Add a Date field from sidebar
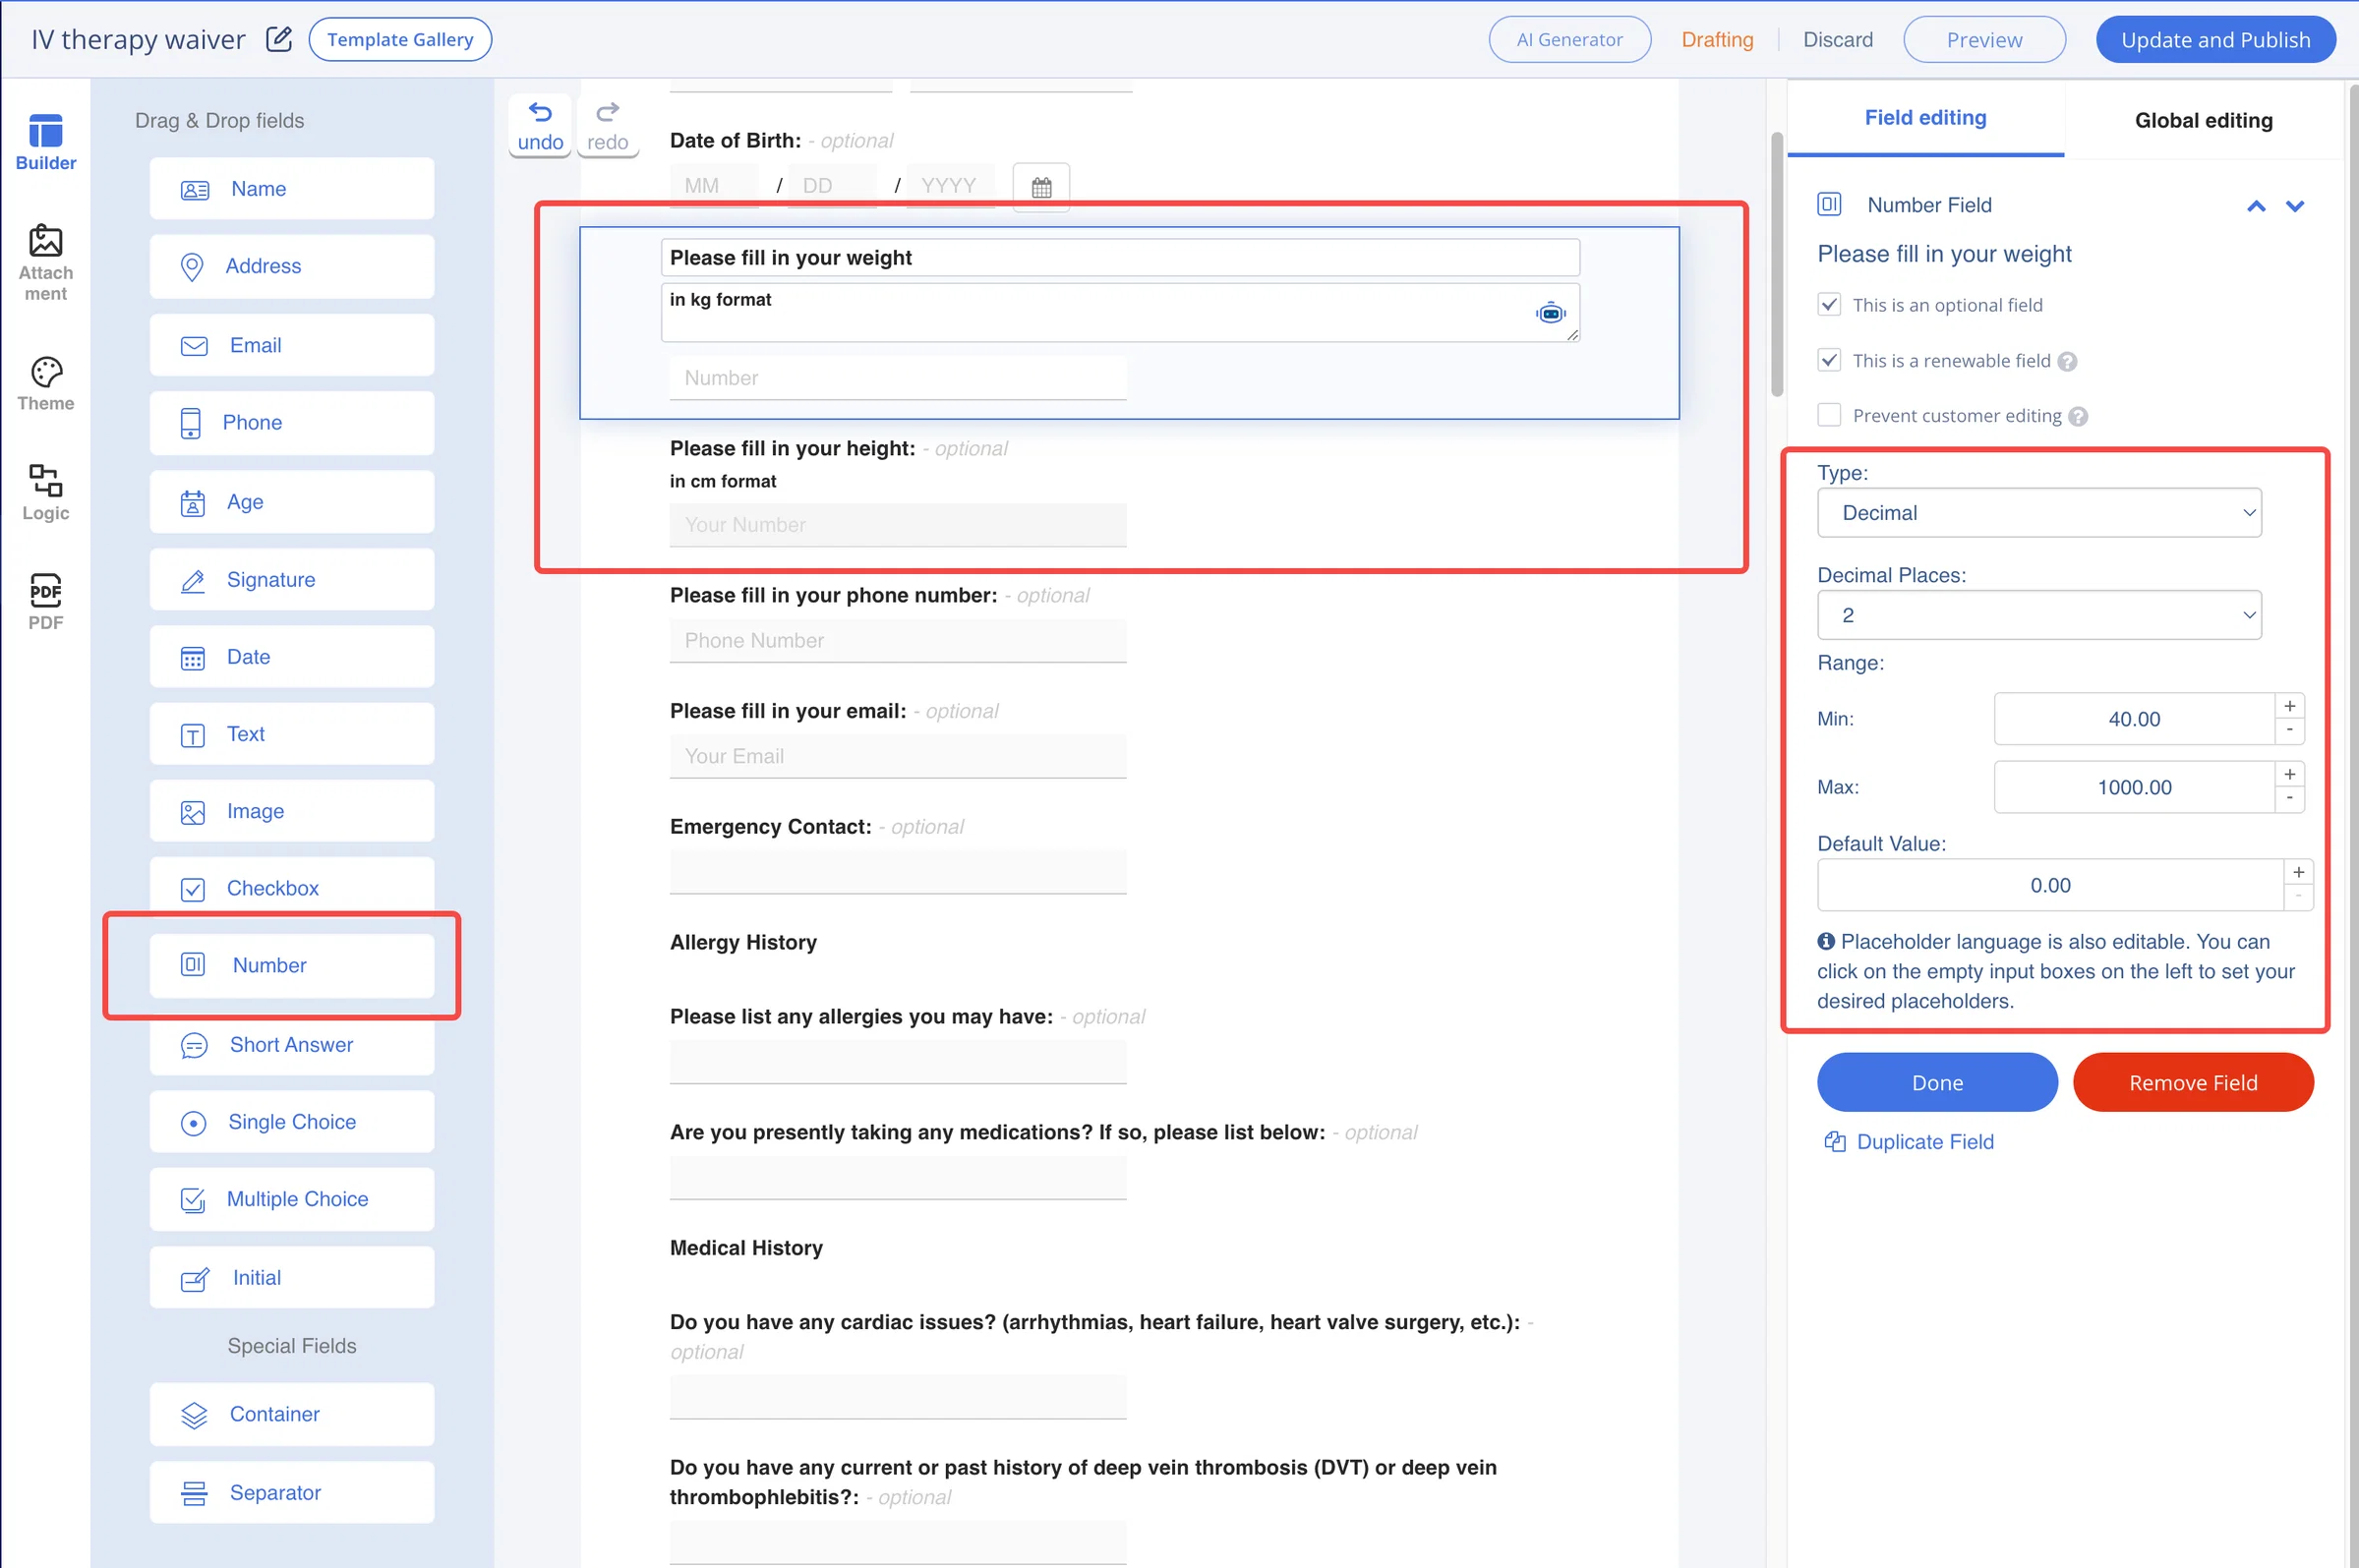2359x1568 pixels. point(292,656)
